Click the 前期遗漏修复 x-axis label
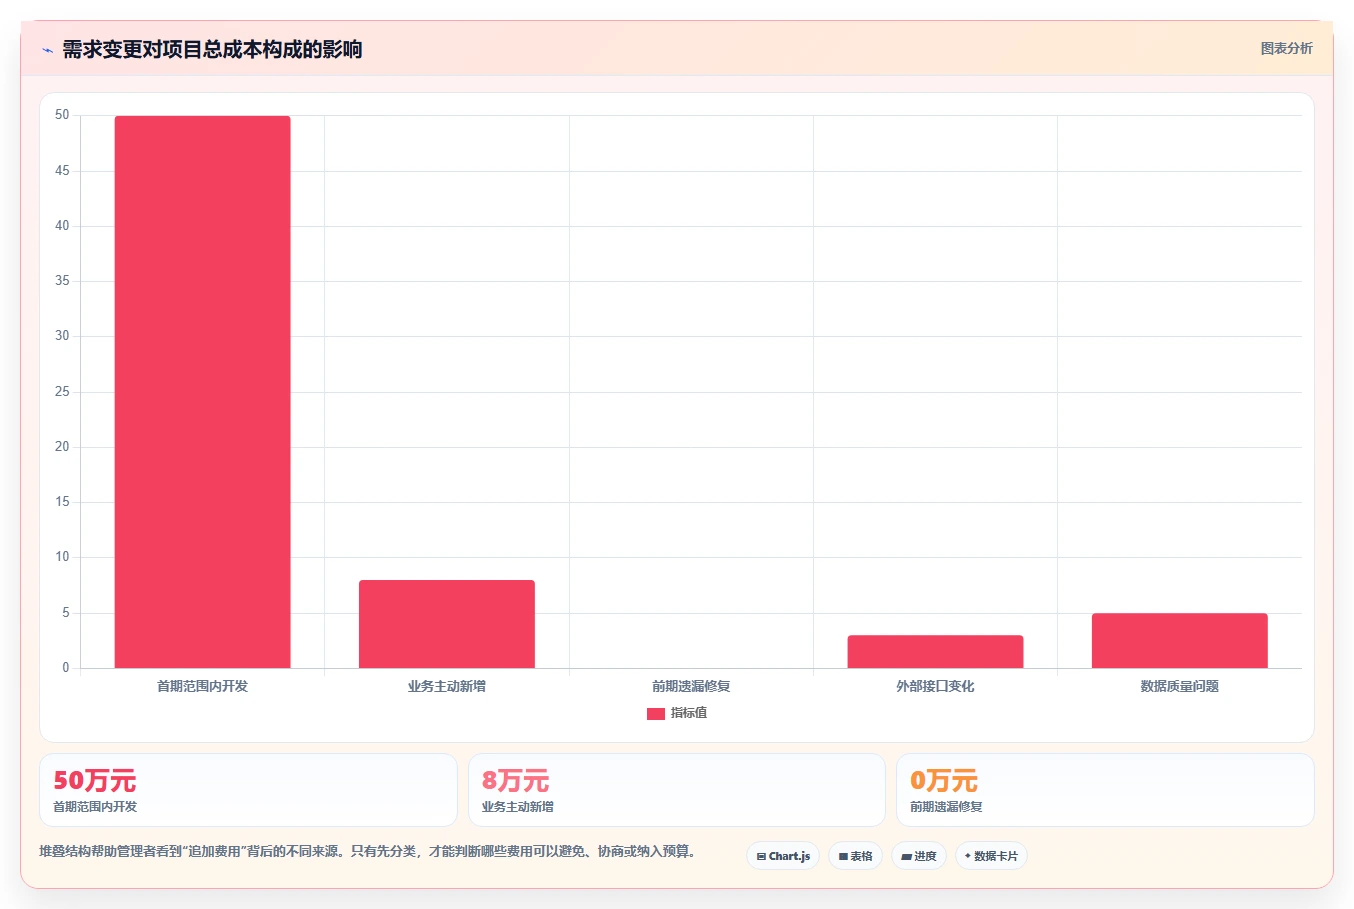Viewport: 1354px width, 909px height. (x=691, y=686)
